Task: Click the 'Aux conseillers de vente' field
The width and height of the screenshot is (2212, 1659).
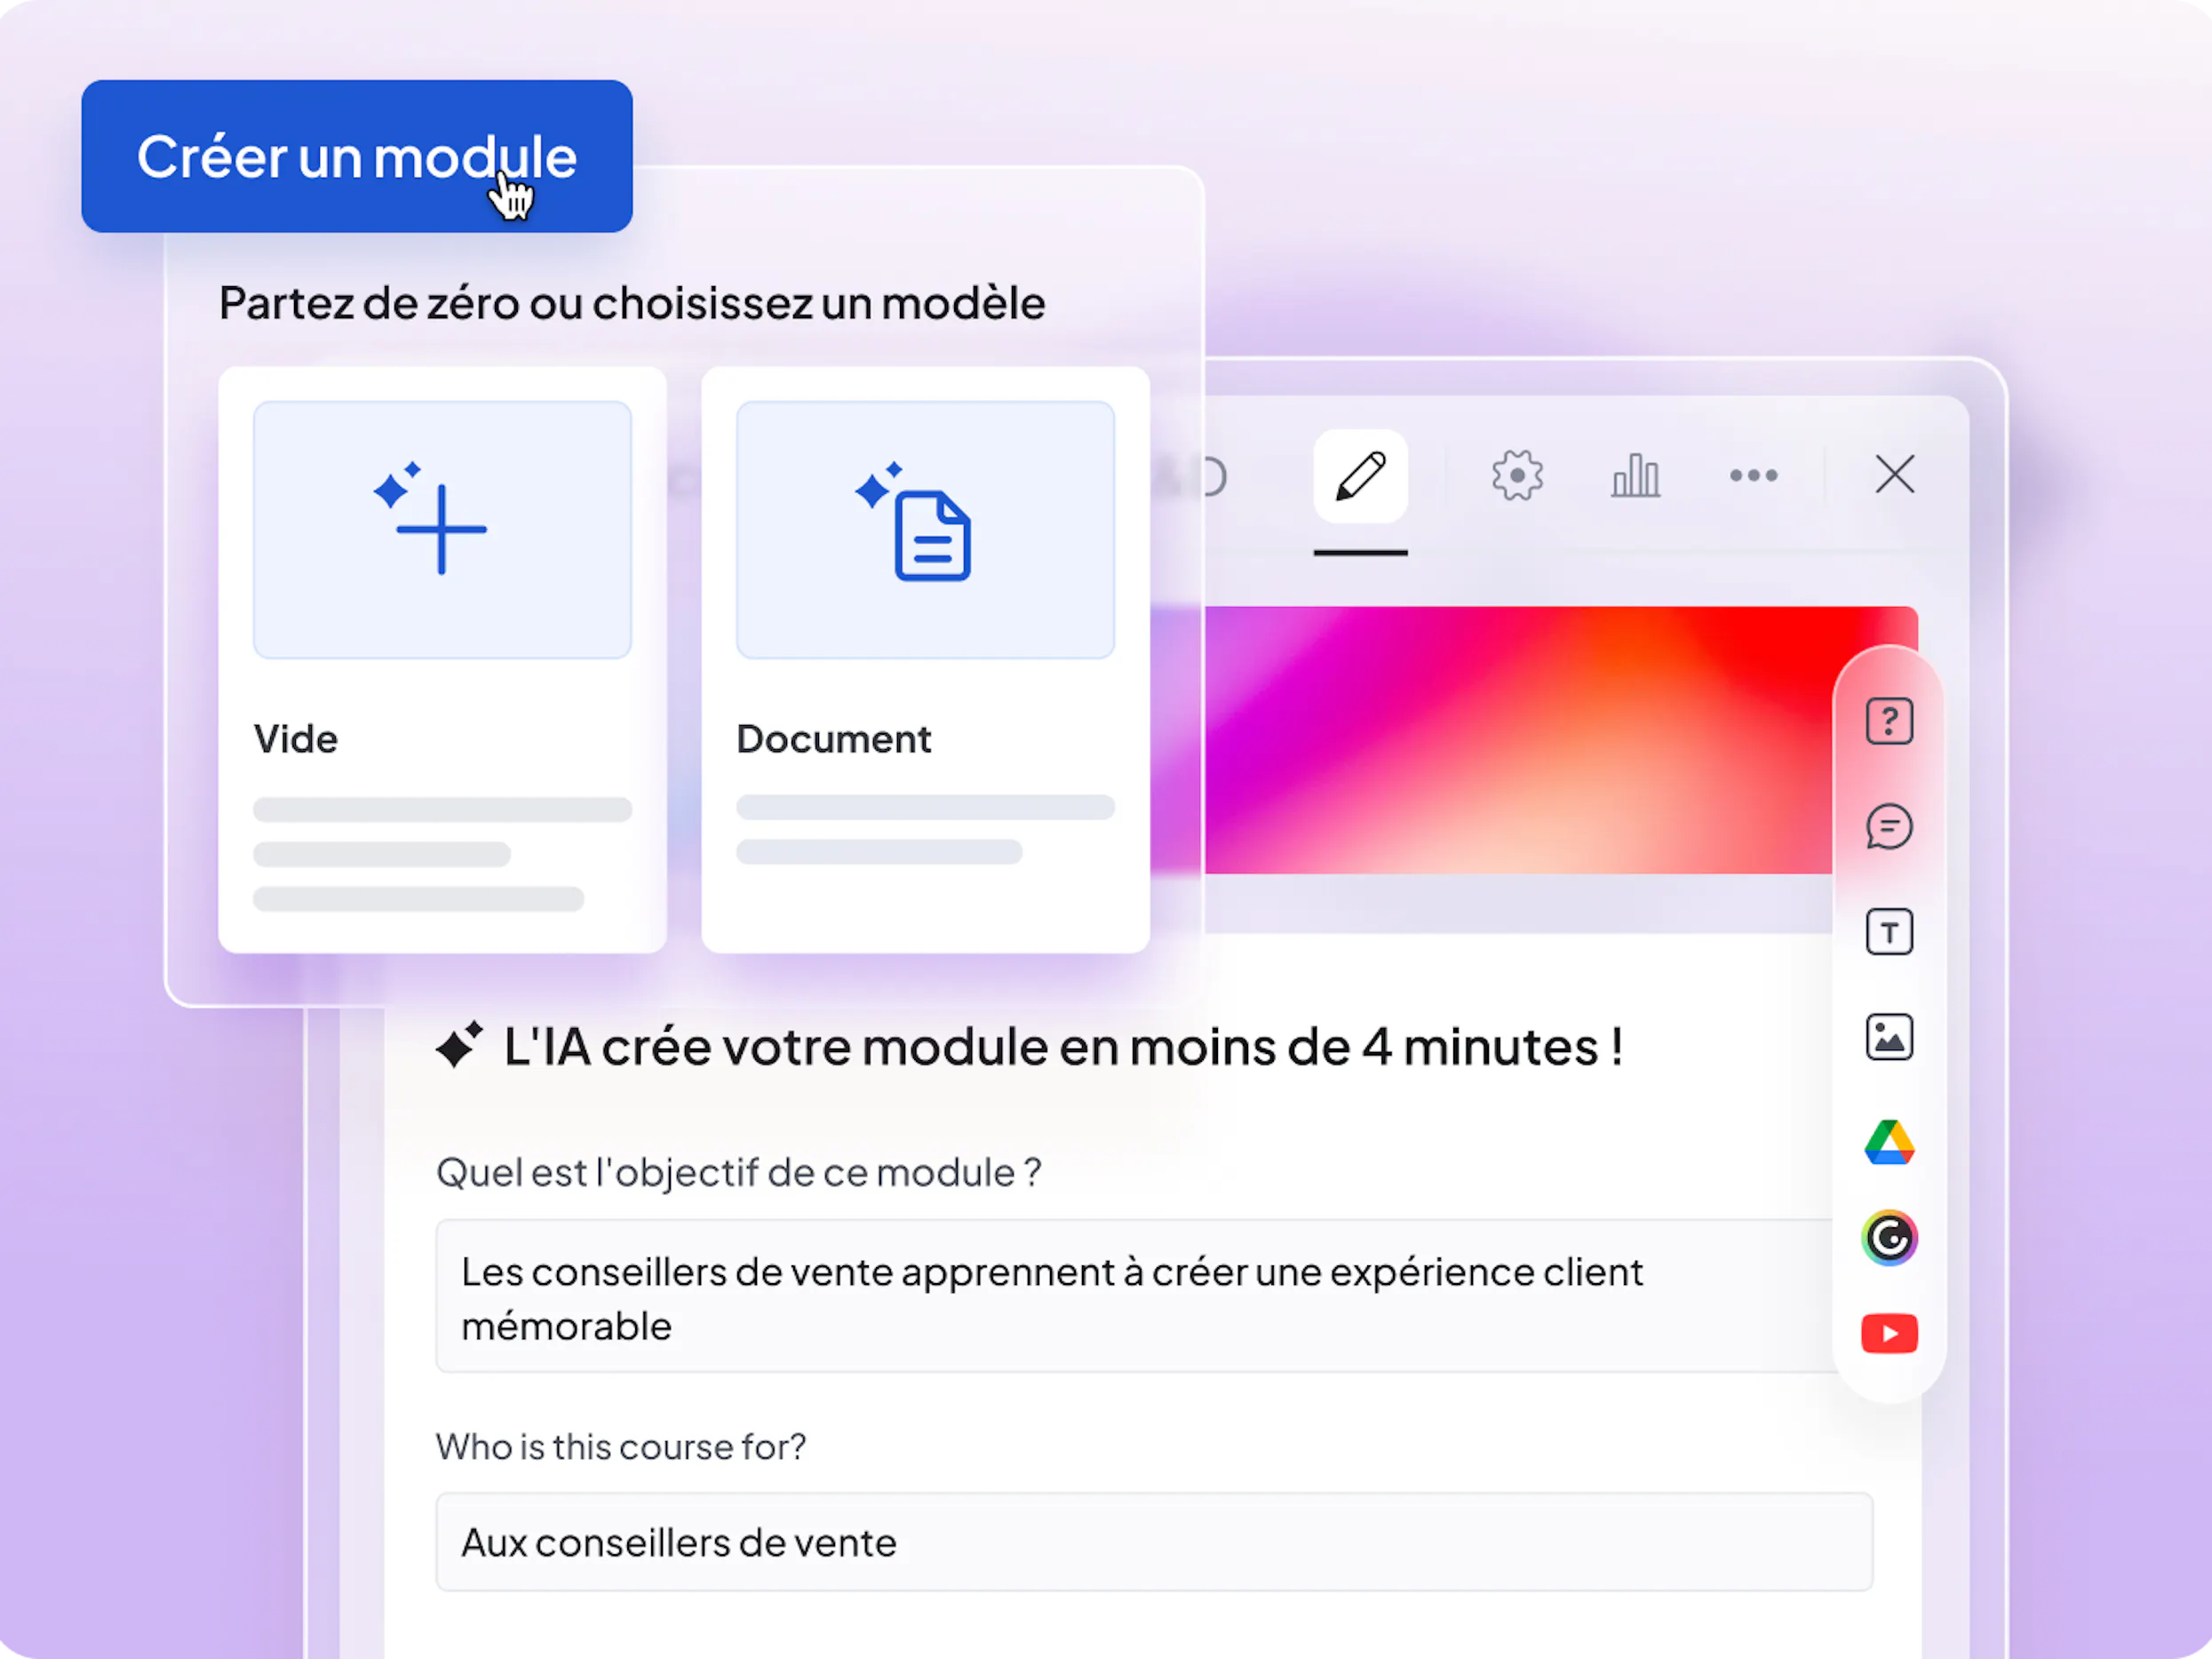Action: tap(1152, 1542)
